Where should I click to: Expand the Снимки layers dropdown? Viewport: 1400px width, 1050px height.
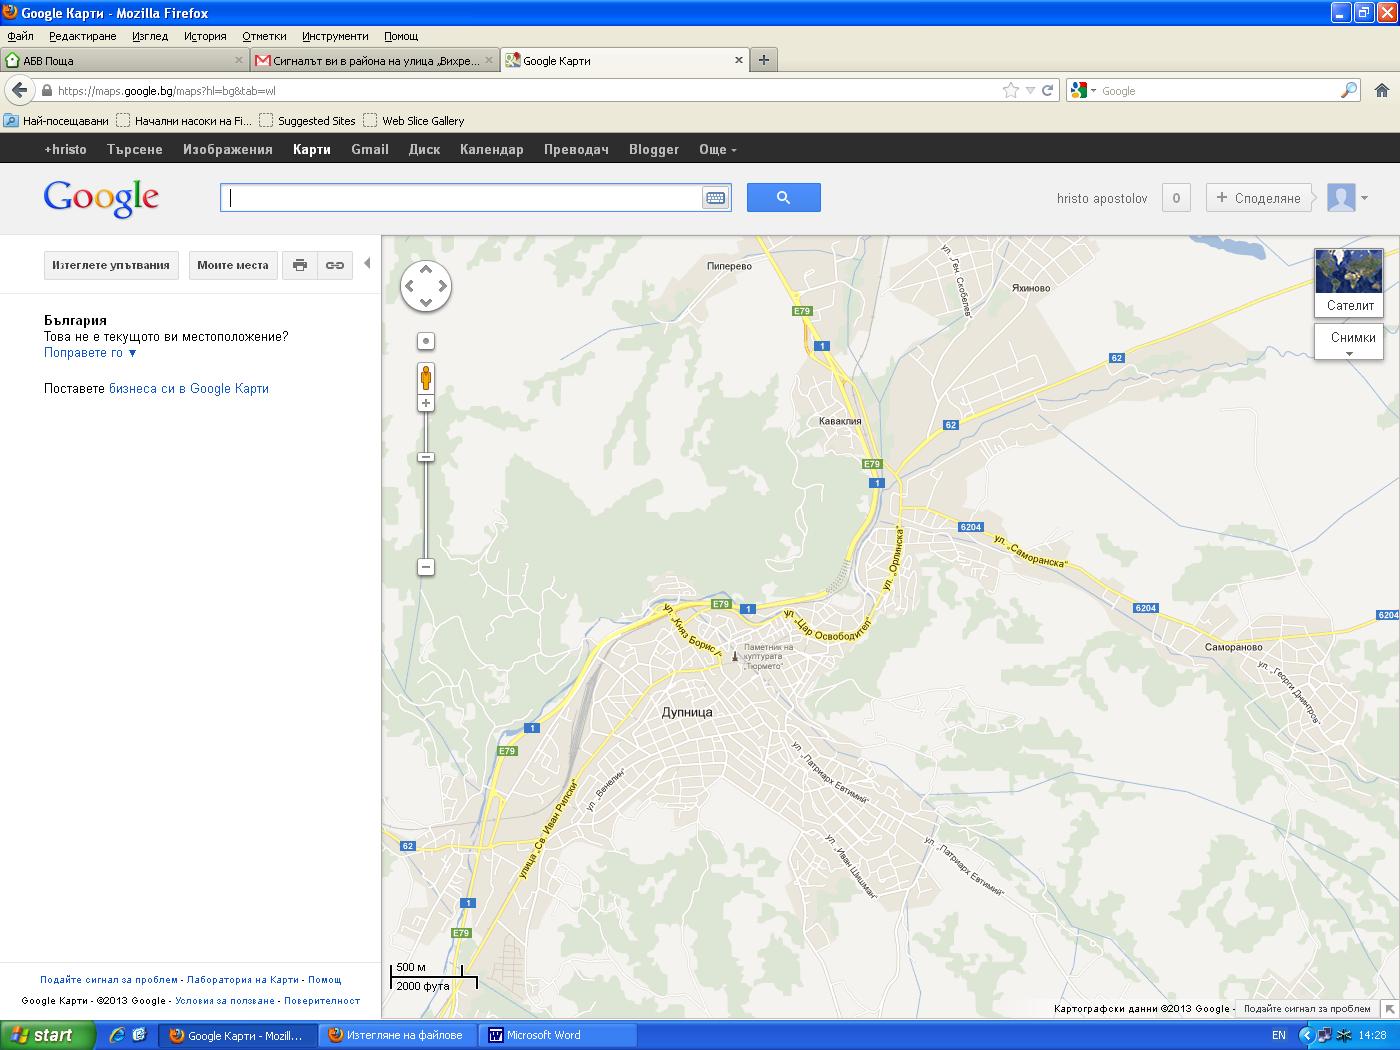coord(1349,341)
